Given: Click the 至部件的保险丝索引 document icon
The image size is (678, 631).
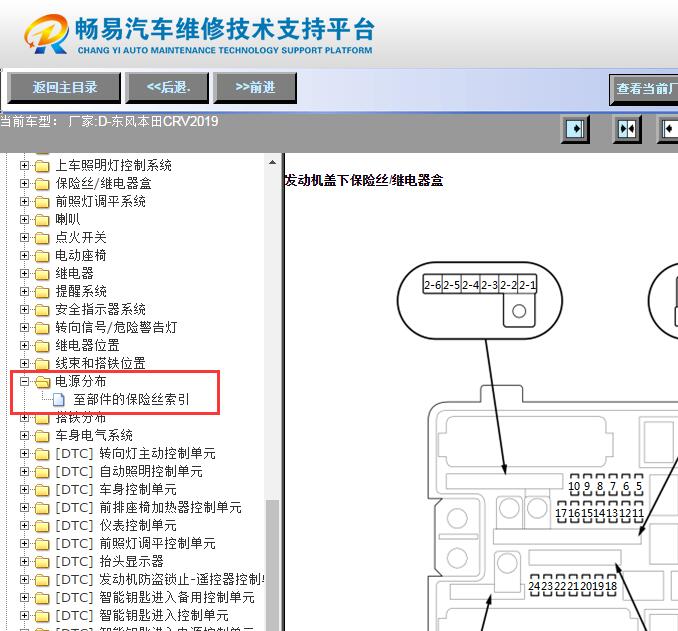Looking at the screenshot, I should tap(59, 400).
